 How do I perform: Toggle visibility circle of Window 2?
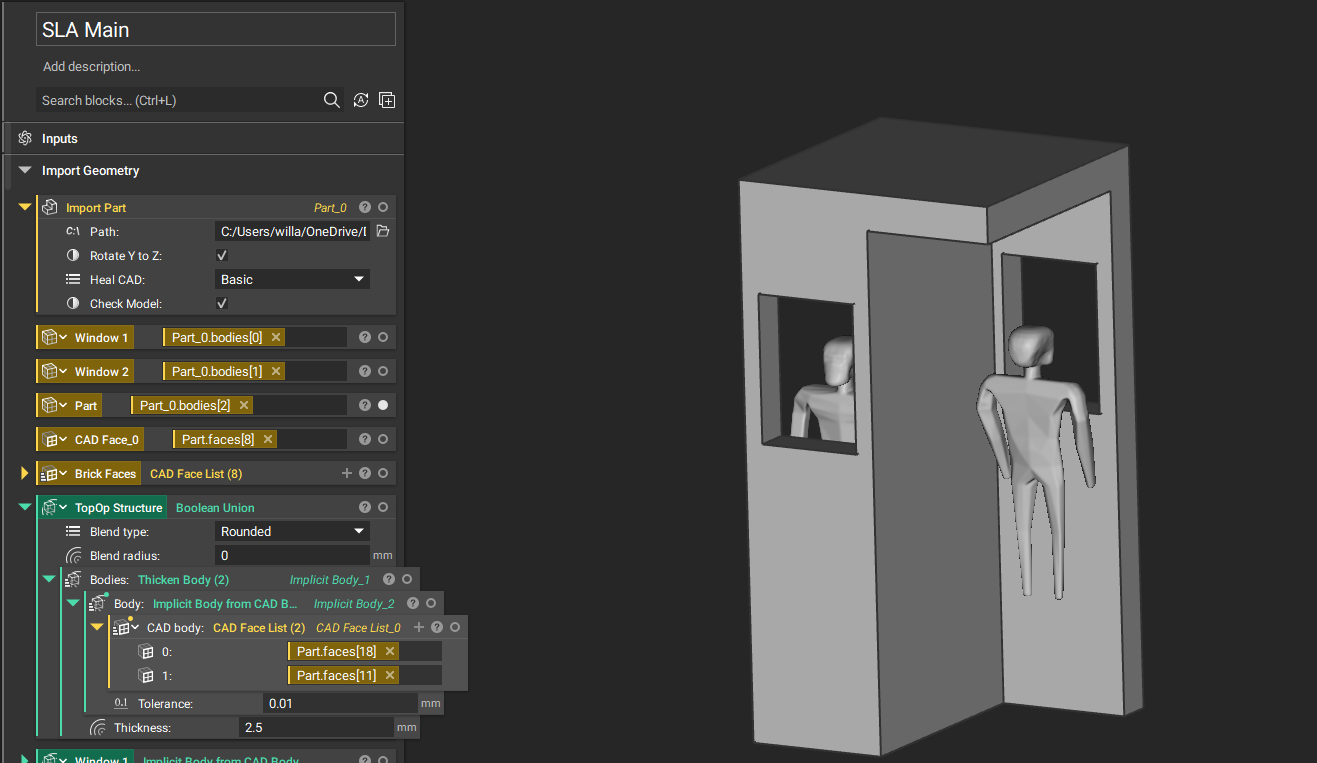tap(383, 371)
